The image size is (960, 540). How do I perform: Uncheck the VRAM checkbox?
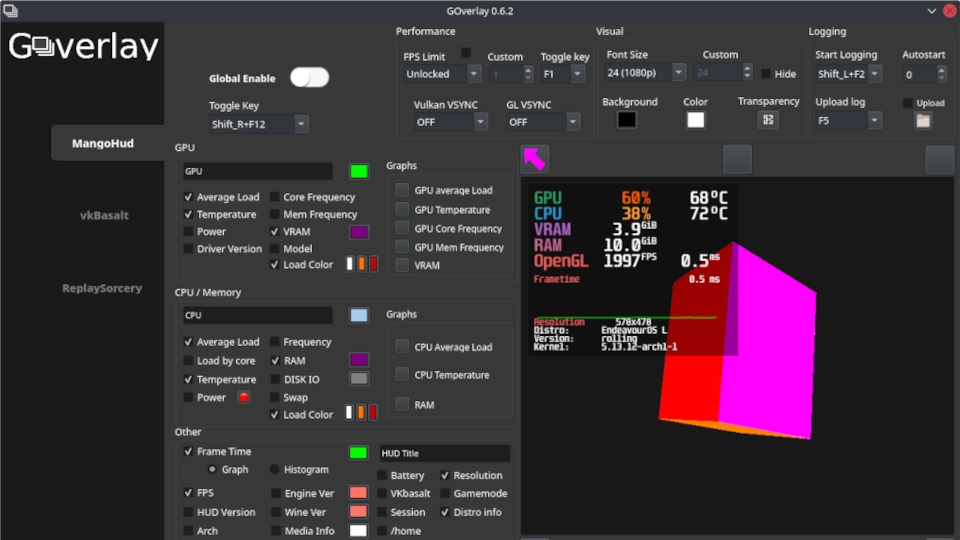pyautogui.click(x=274, y=231)
